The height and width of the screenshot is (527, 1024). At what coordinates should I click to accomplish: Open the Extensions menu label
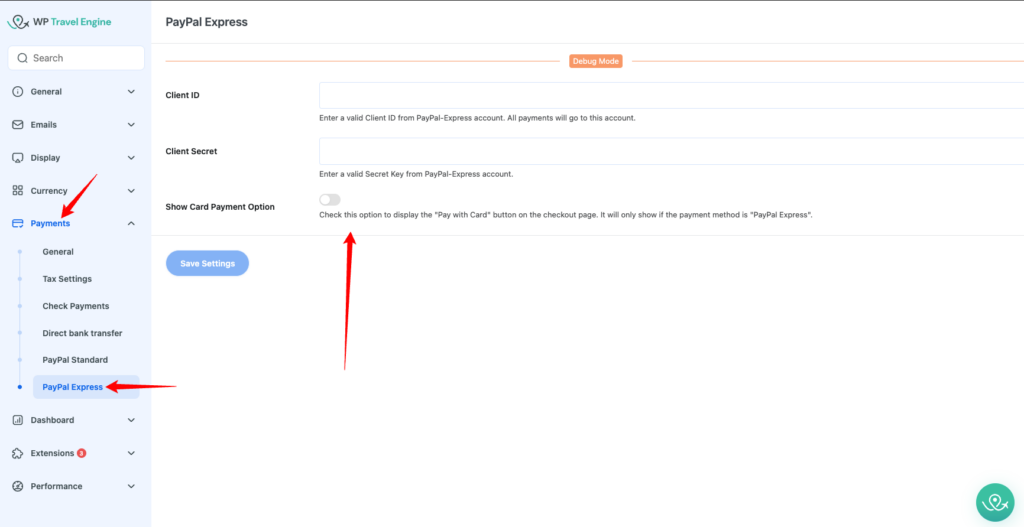52,453
